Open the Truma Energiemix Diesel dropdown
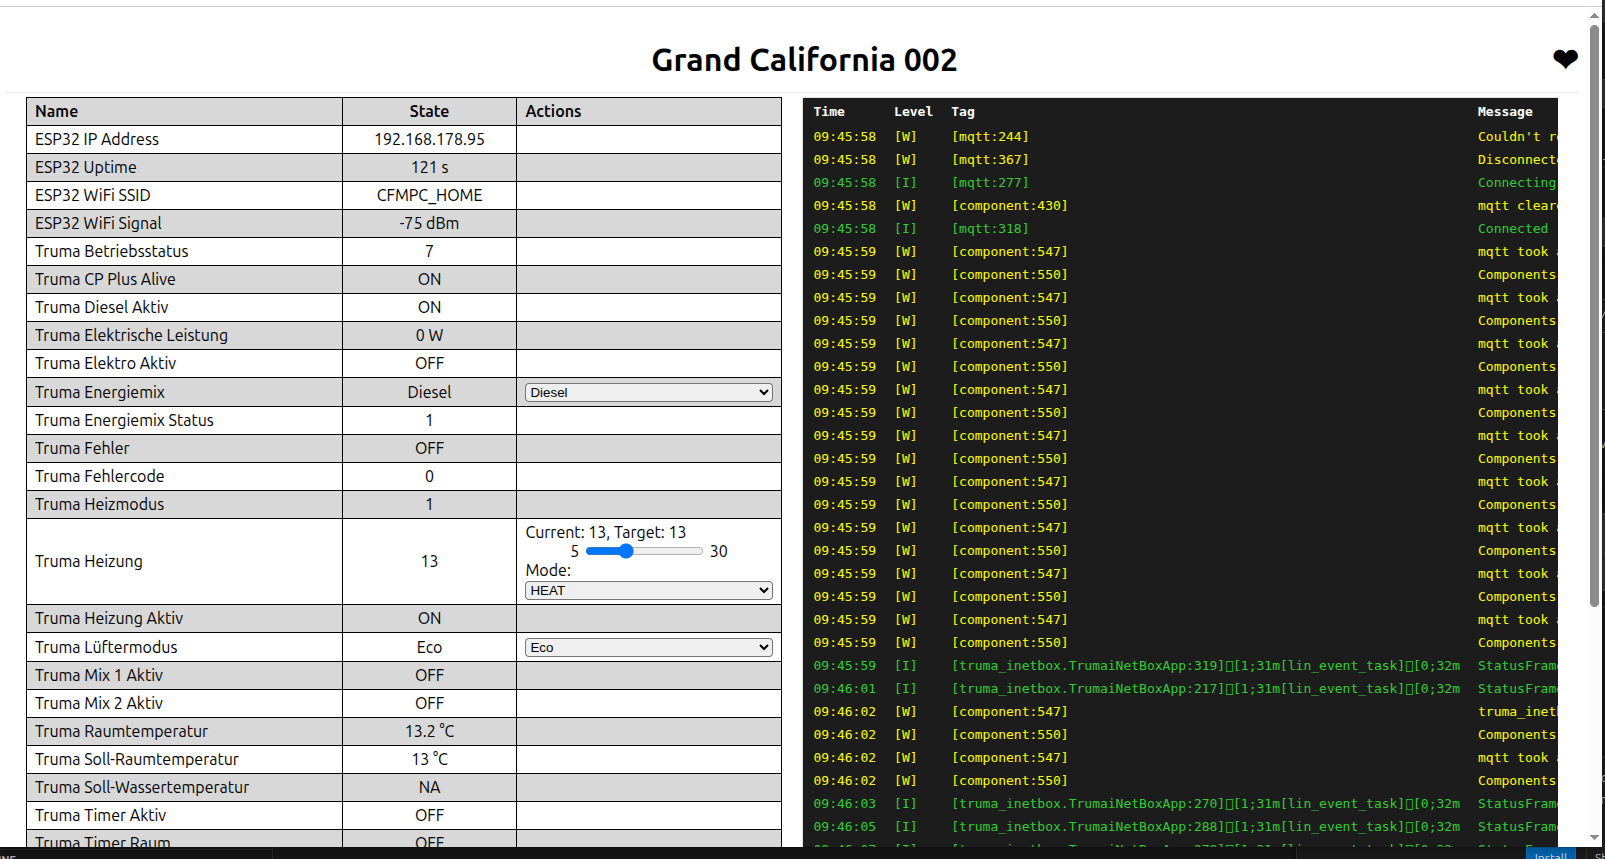This screenshot has width=1605, height=859. (x=648, y=393)
